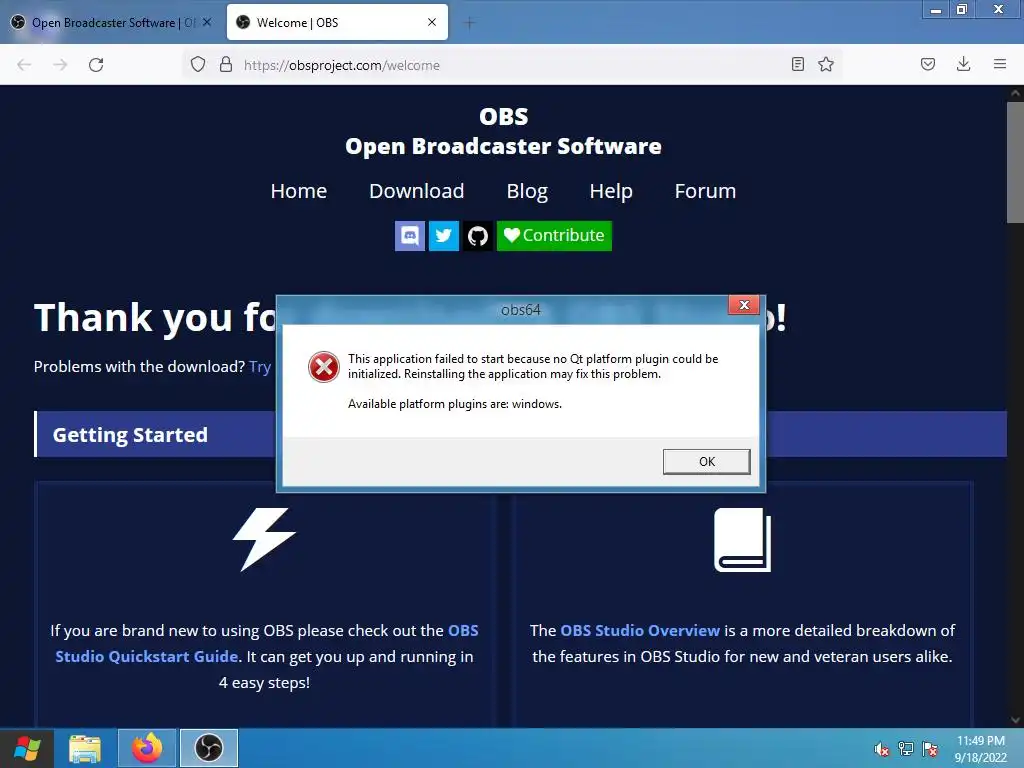Reload the current page
Screen dimensions: 1024x768
pyautogui.click(x=96, y=65)
